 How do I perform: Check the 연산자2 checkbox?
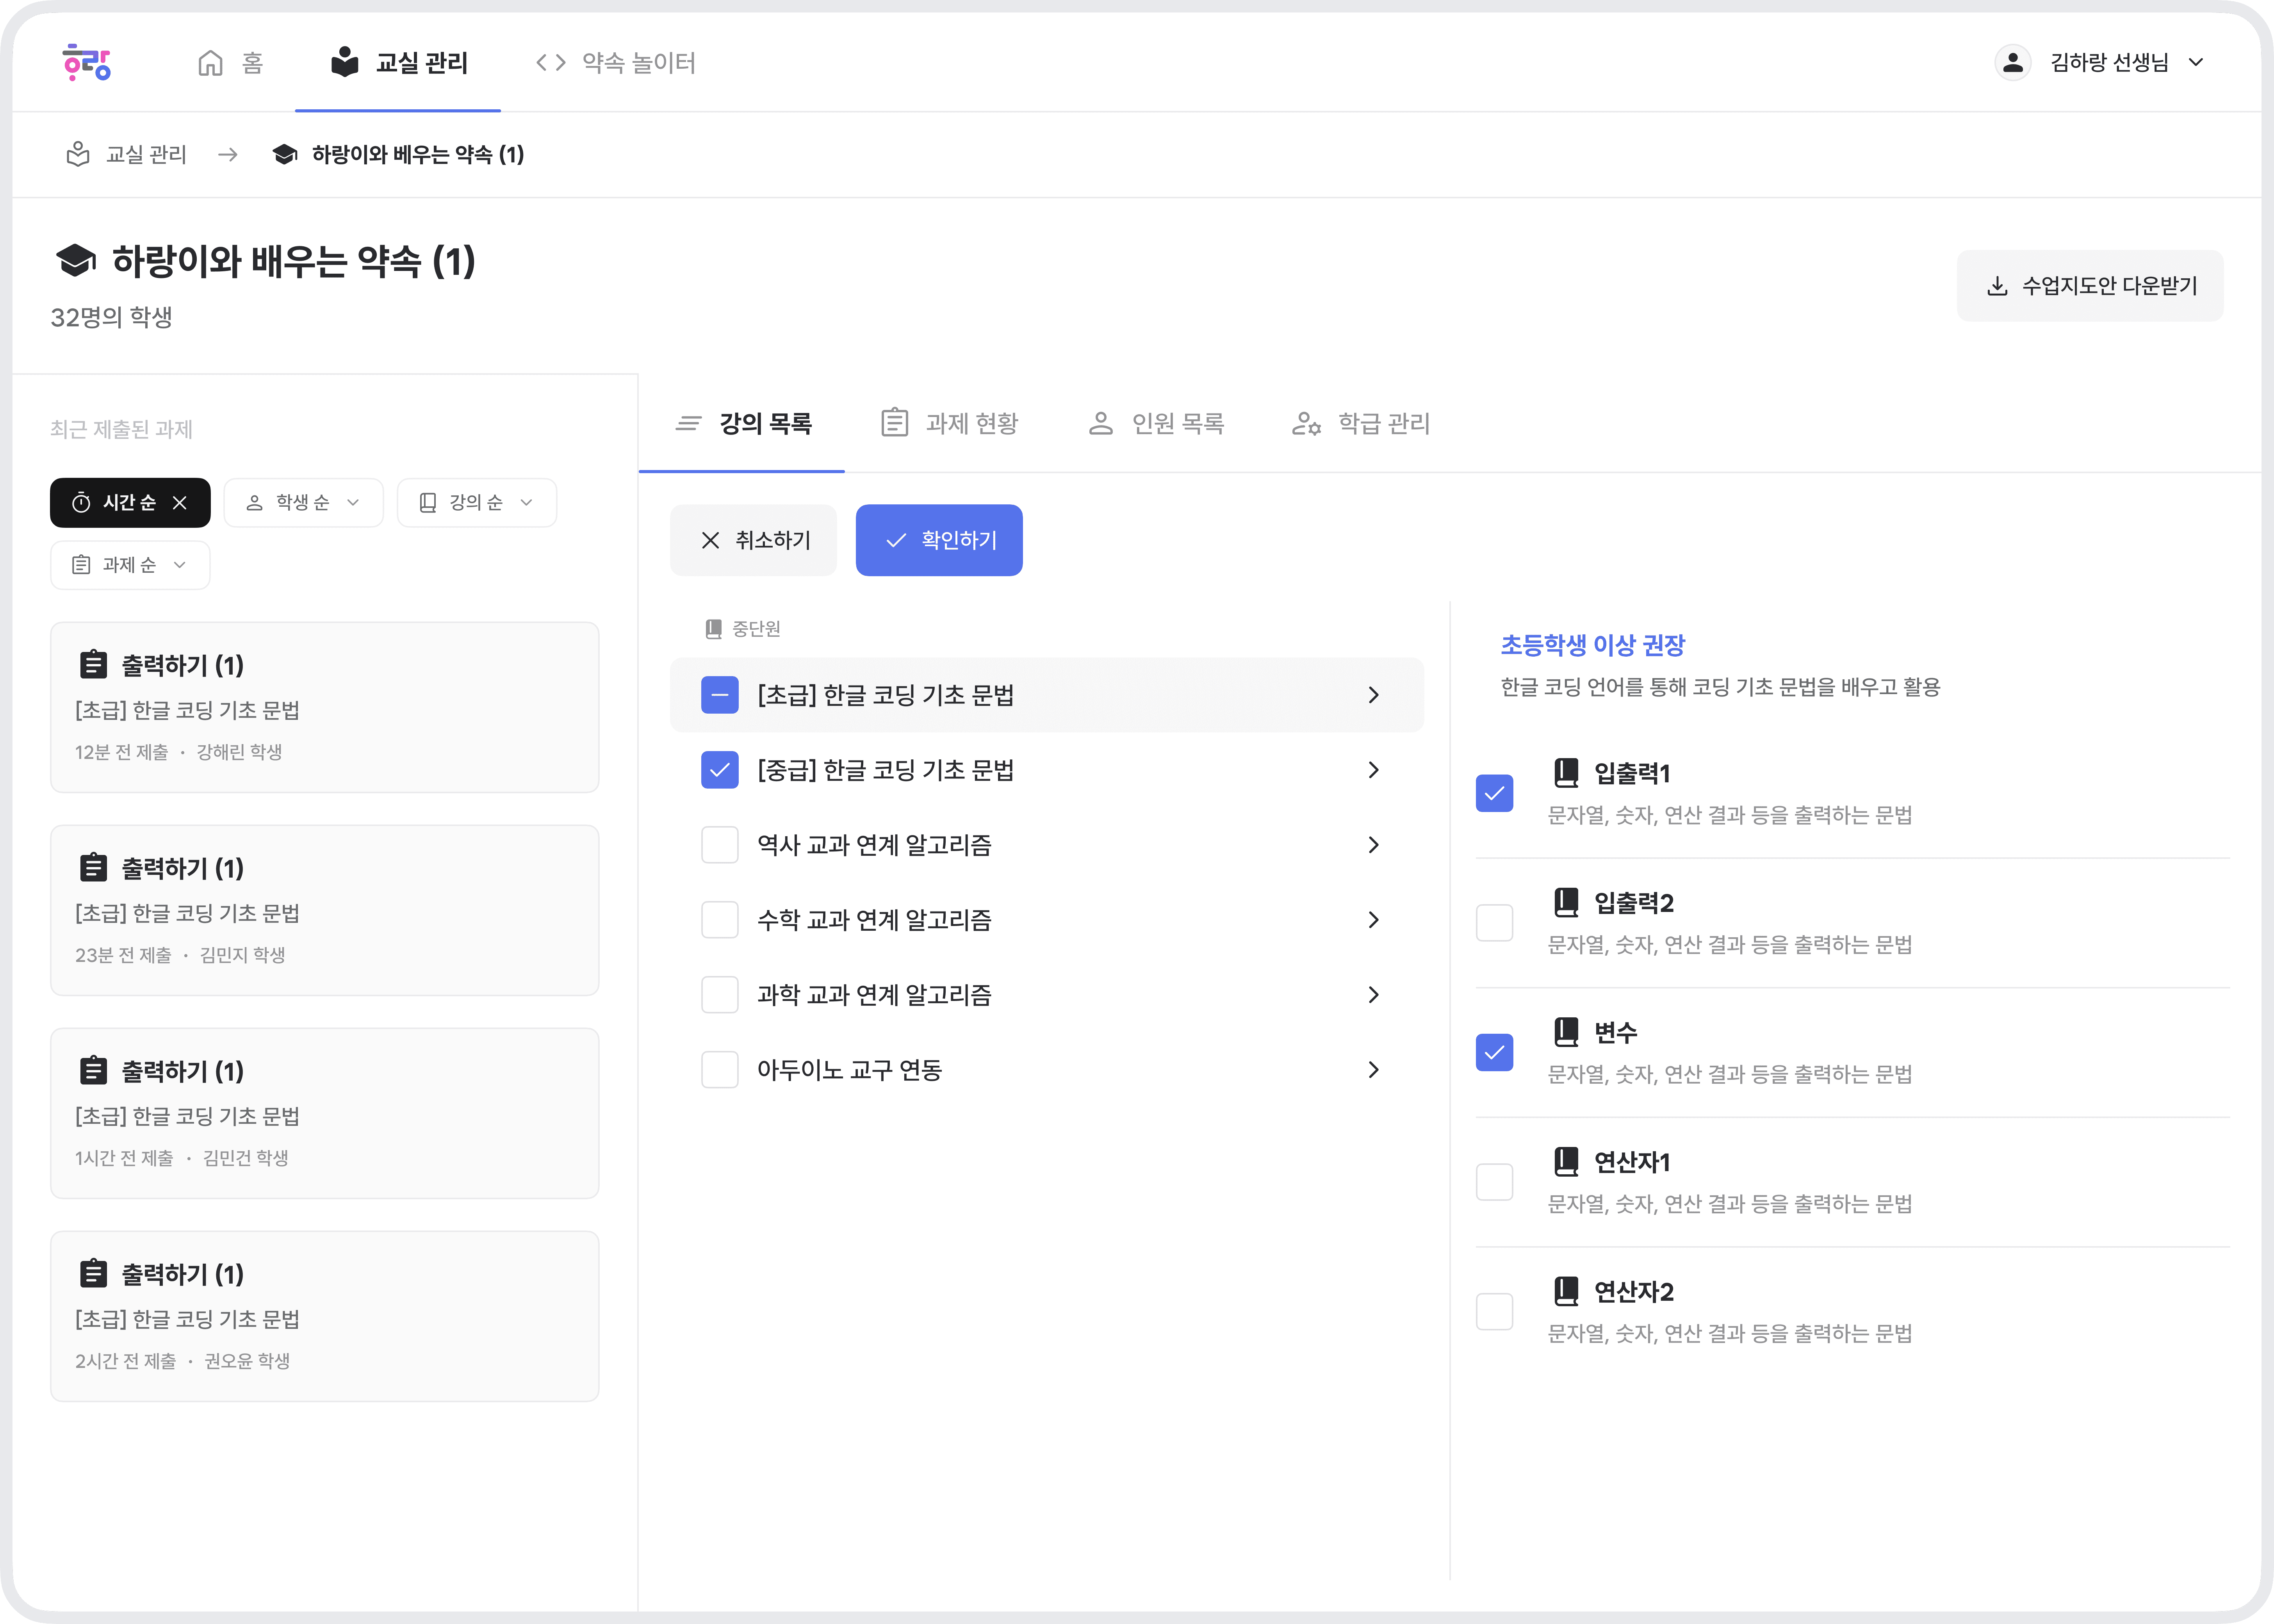click(1494, 1312)
